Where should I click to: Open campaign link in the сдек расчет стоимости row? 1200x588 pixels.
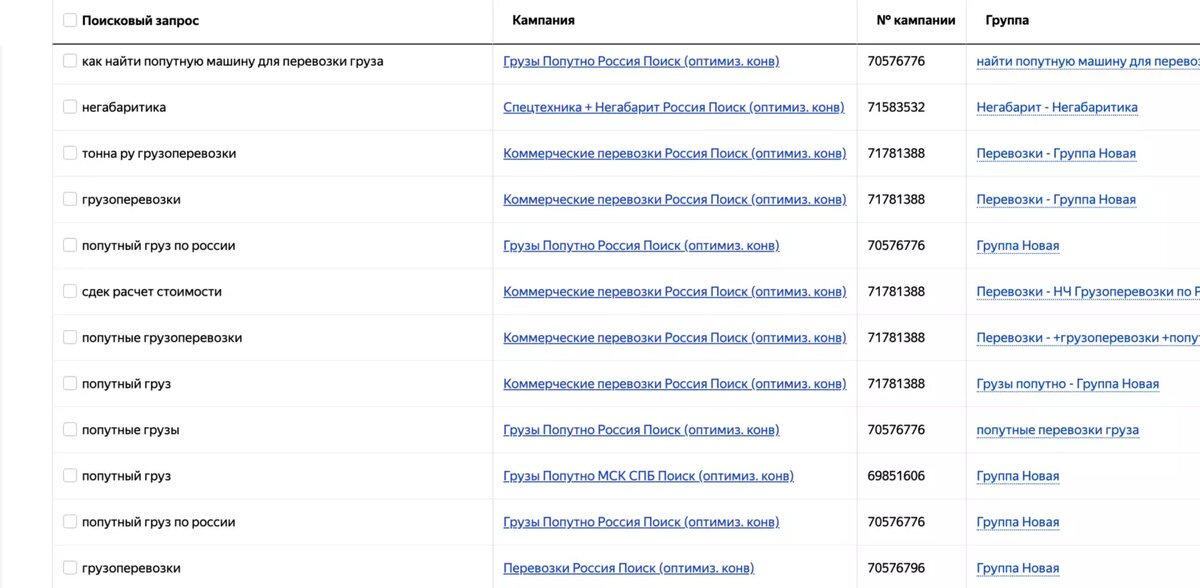(674, 292)
